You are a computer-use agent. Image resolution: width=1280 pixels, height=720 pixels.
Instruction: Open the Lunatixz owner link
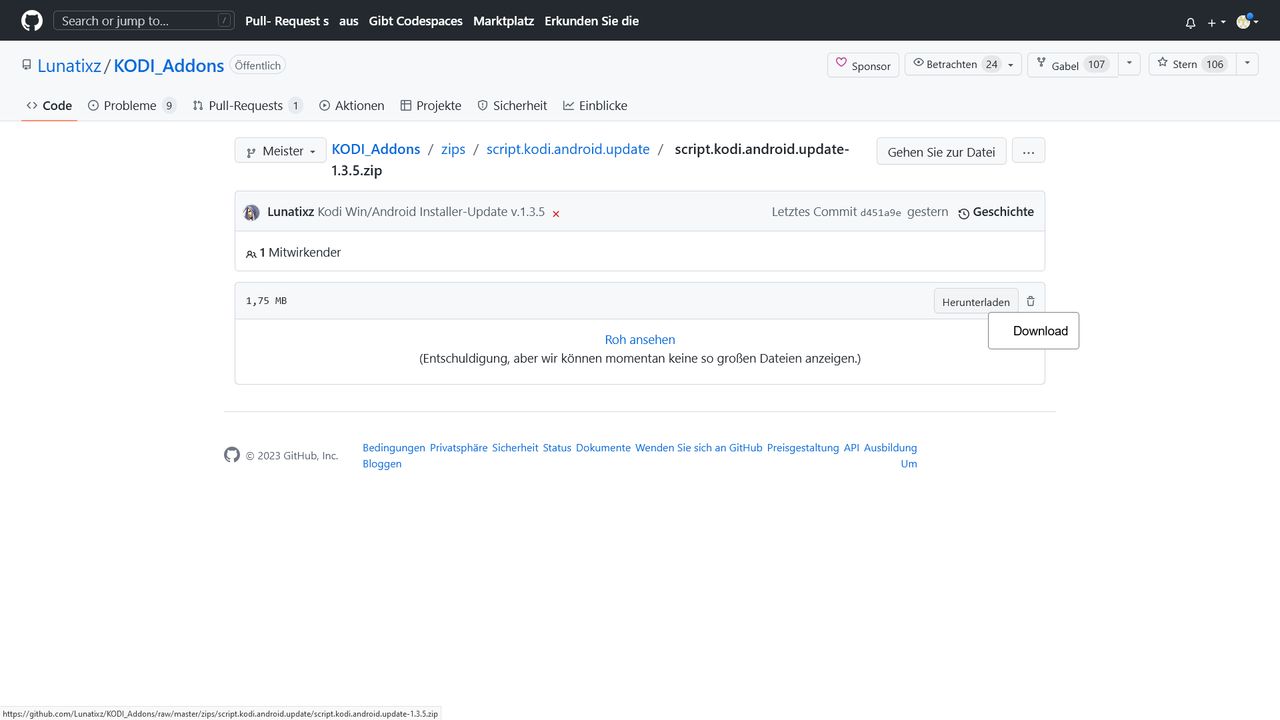(x=69, y=66)
